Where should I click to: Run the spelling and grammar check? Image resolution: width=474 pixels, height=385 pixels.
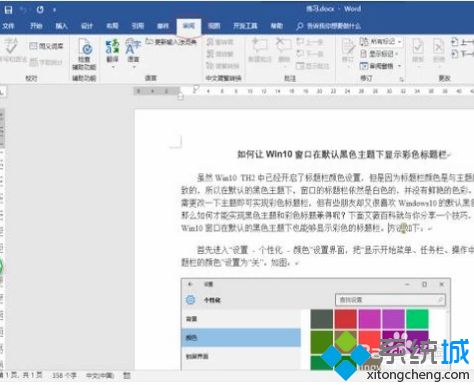tap(11, 51)
